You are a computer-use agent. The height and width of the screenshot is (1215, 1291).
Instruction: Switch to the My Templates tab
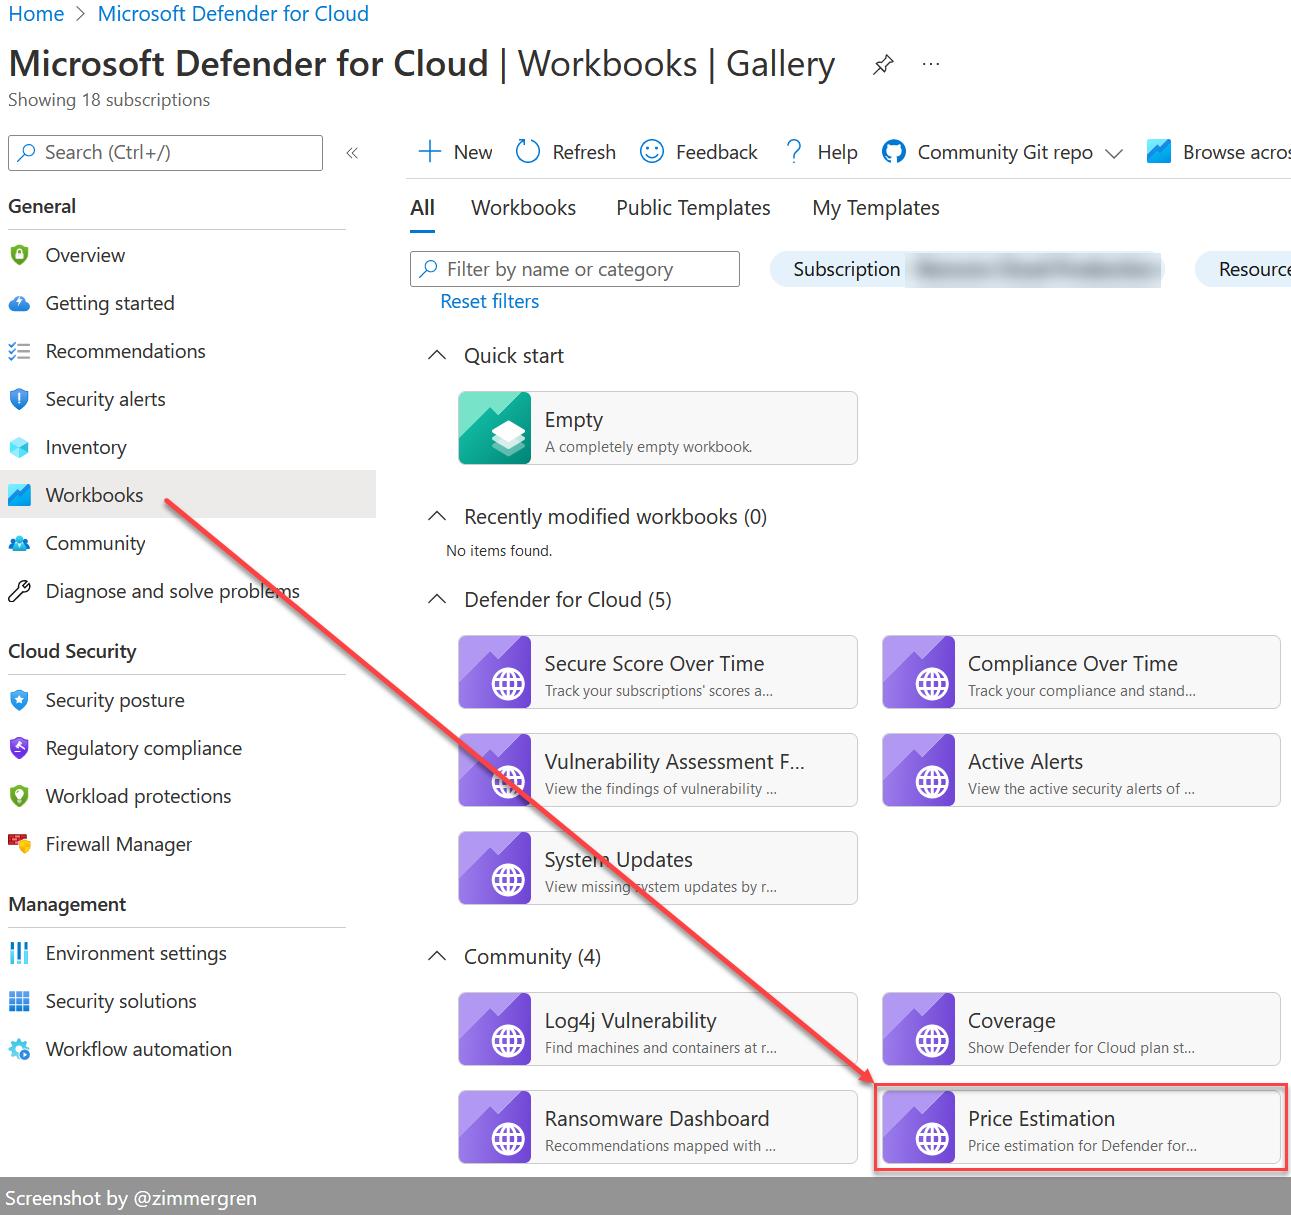pyautogui.click(x=876, y=208)
